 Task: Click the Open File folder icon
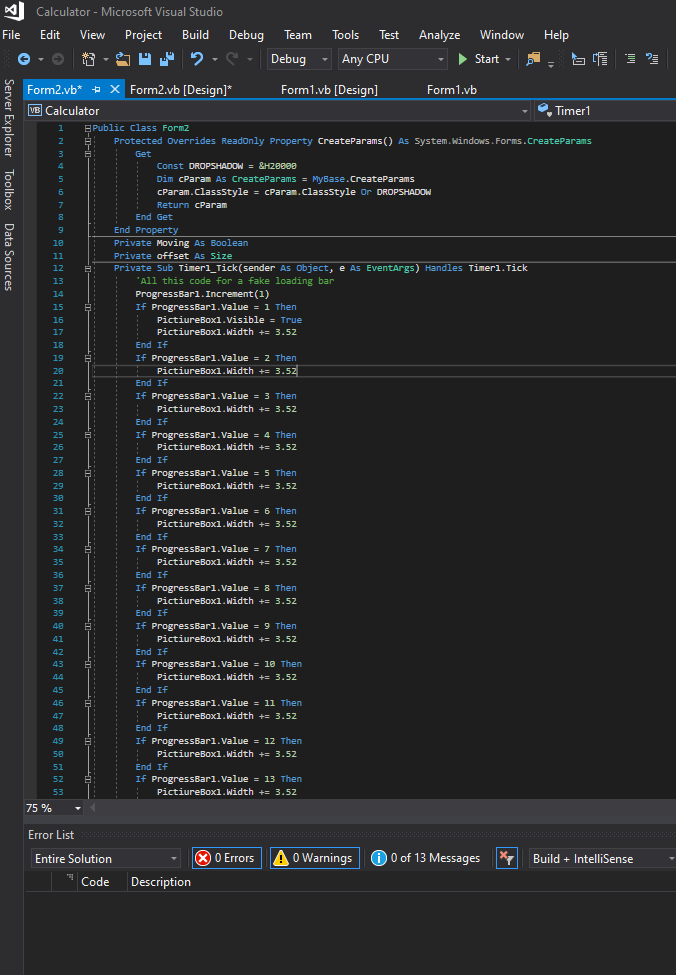click(x=123, y=59)
